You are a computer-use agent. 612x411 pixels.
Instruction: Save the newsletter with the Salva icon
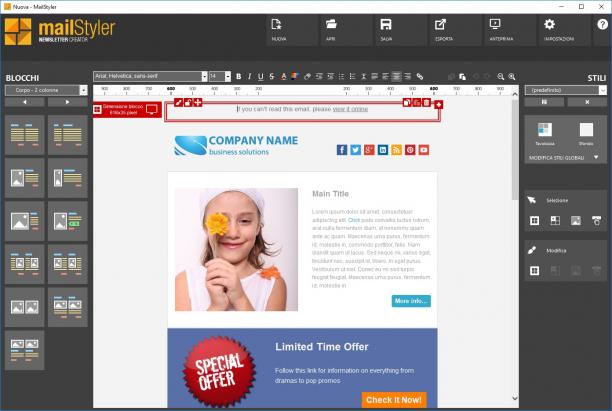pos(386,24)
